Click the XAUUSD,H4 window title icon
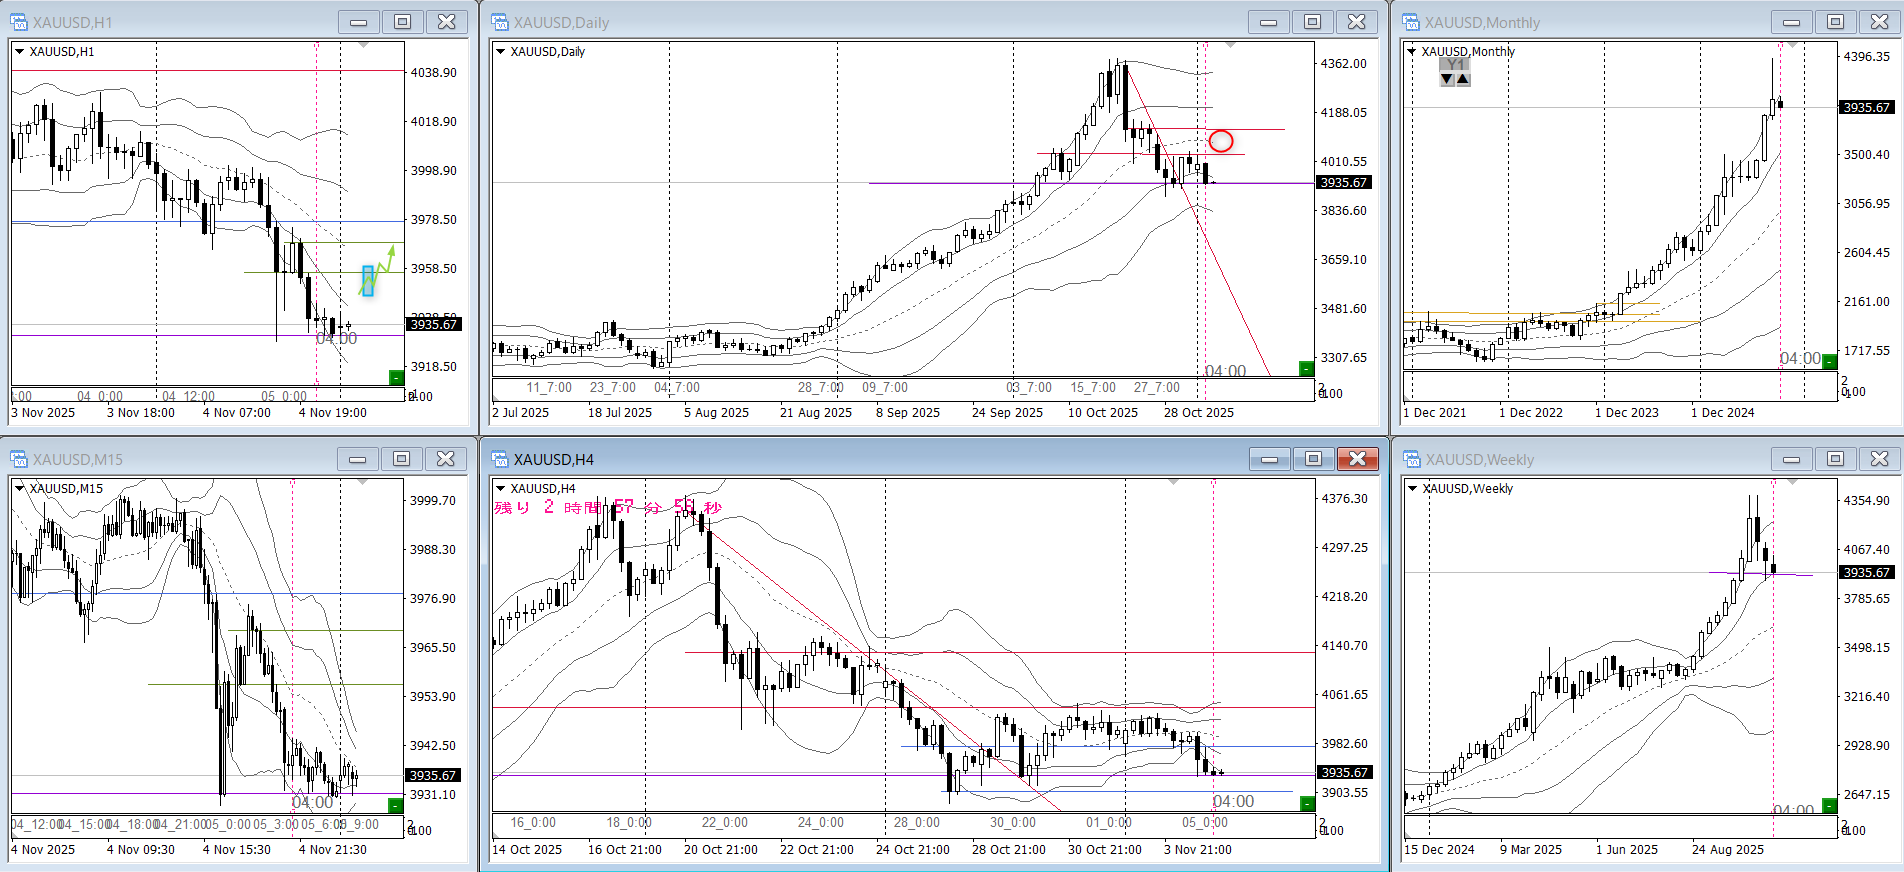The height and width of the screenshot is (872, 1904). 500,459
